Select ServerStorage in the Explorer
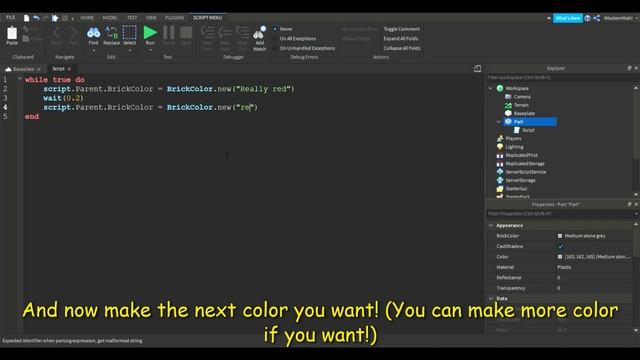Viewport: 640px width, 360px height. [520, 180]
